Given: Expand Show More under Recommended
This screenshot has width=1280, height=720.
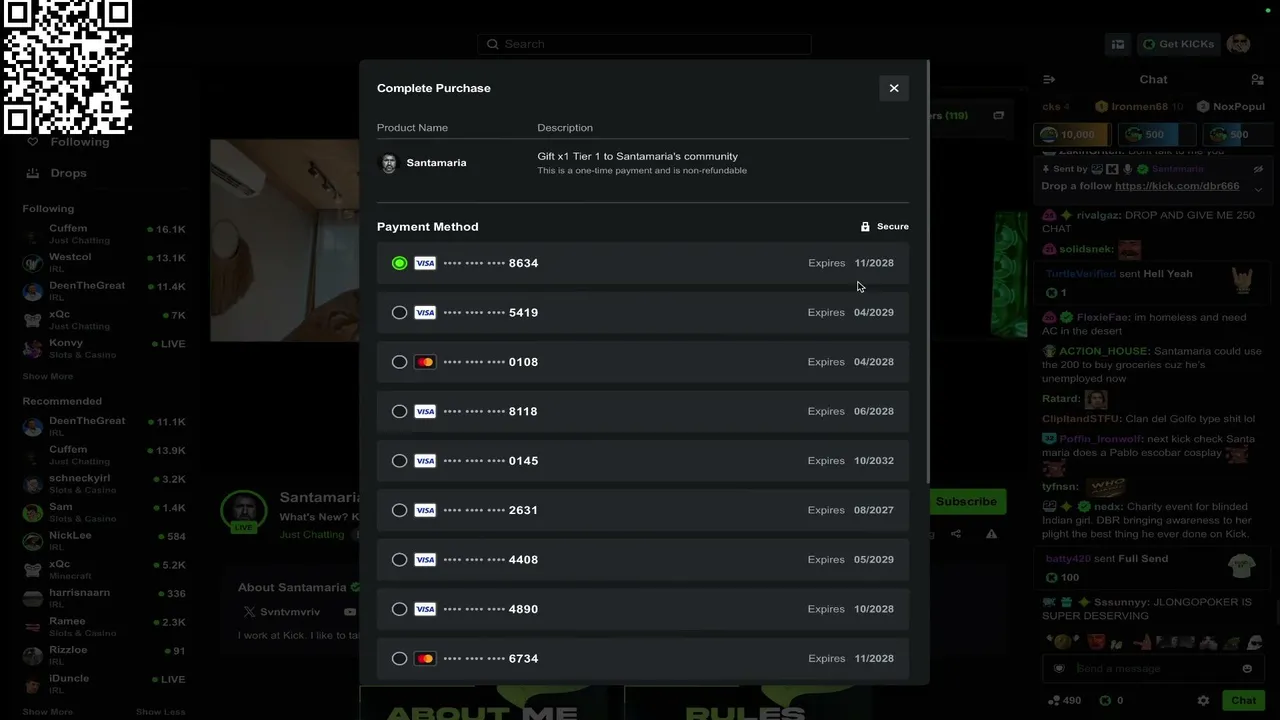Looking at the screenshot, I should (x=48, y=712).
